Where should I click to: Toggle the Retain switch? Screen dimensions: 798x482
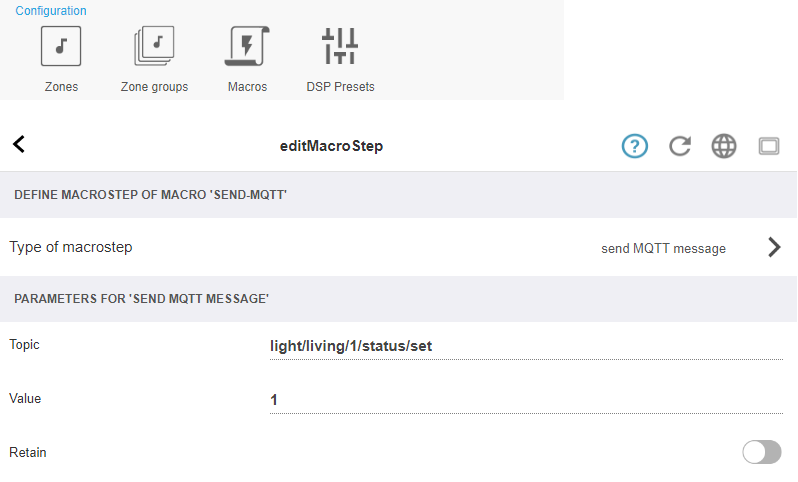point(761,452)
